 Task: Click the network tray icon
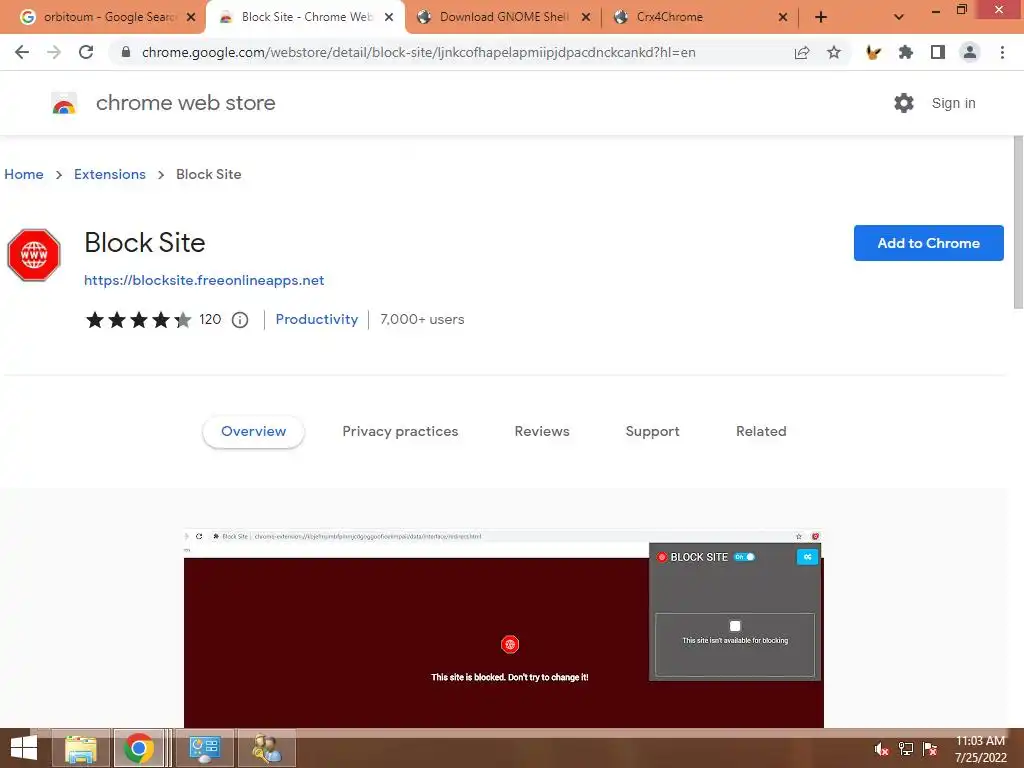coord(906,749)
